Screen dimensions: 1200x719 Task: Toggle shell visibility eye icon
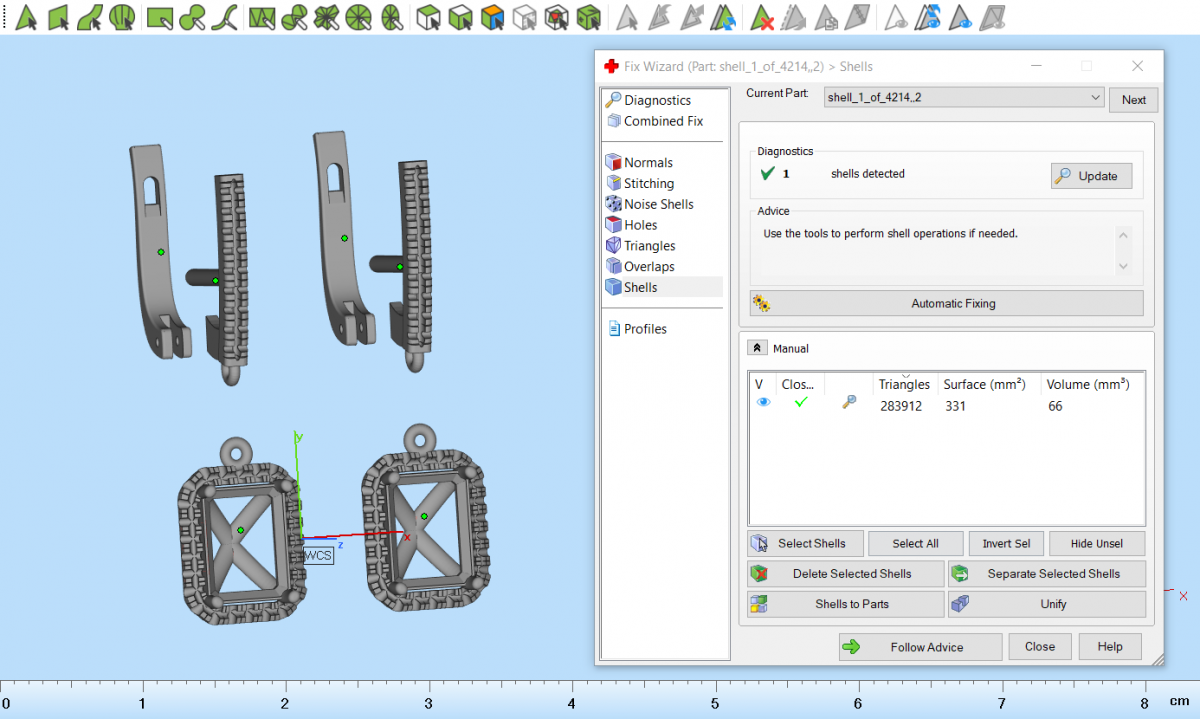click(x=764, y=402)
